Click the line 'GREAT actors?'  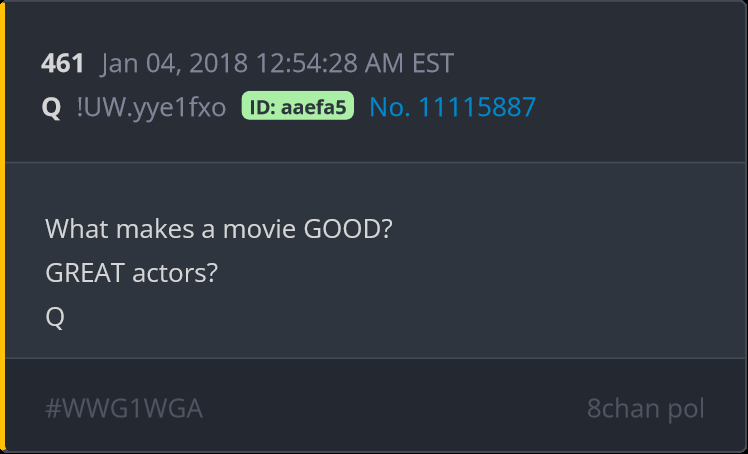[132, 273]
